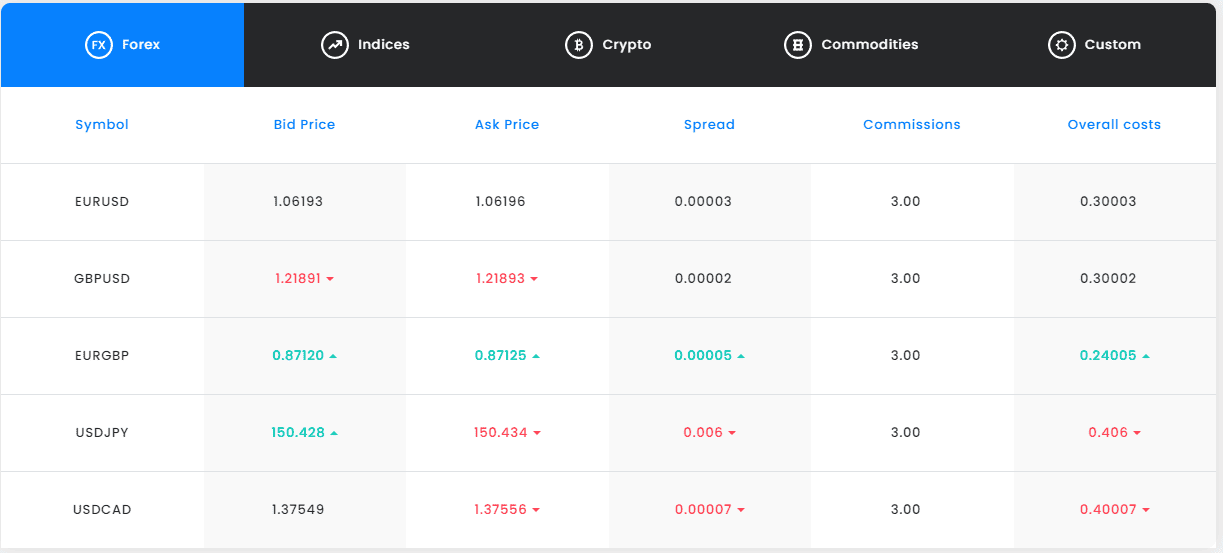
Task: Click the green up arrow beside EURGBP ask price
Action: (x=536, y=356)
